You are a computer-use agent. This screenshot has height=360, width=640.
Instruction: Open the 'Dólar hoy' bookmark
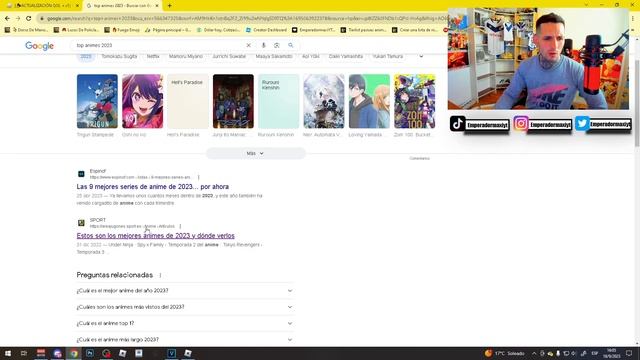pos(218,30)
